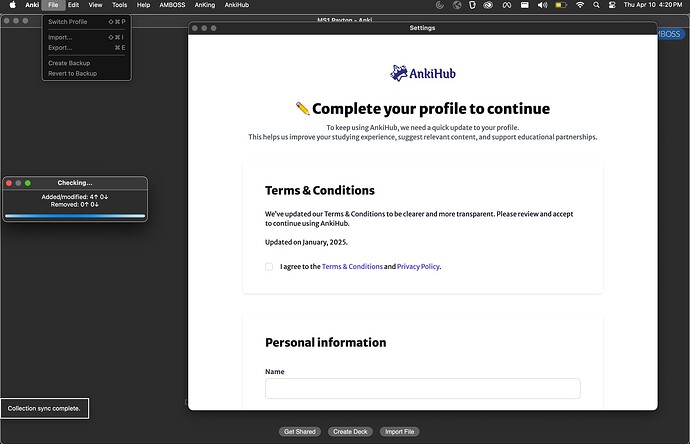Image resolution: width=690 pixels, height=444 pixels.
Task: Click the shield icon in menu bar
Action: (x=472, y=5)
